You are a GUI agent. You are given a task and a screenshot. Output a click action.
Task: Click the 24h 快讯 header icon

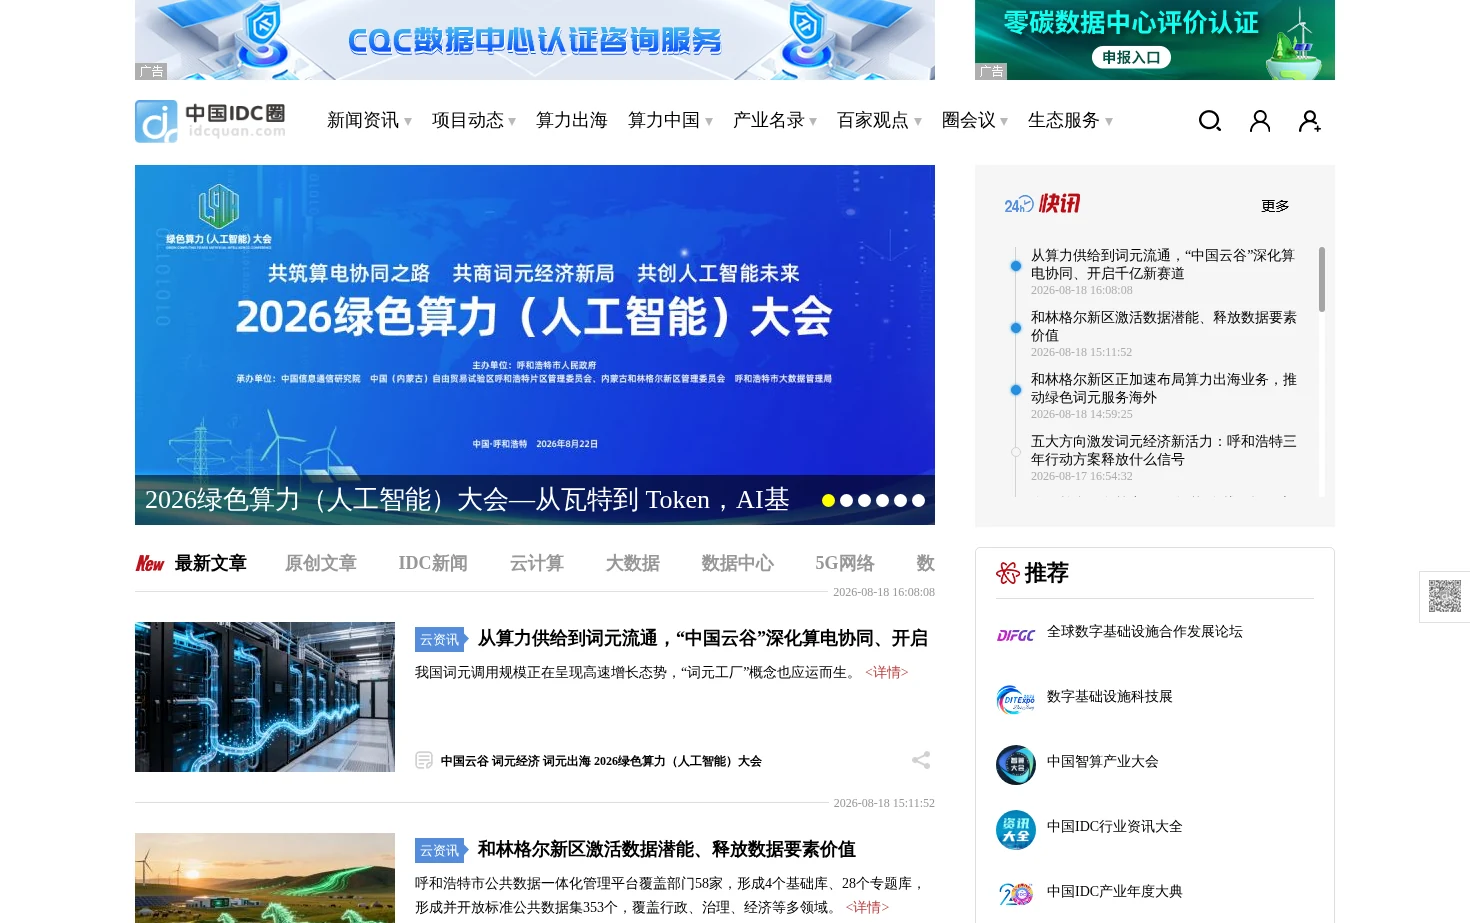1042,204
